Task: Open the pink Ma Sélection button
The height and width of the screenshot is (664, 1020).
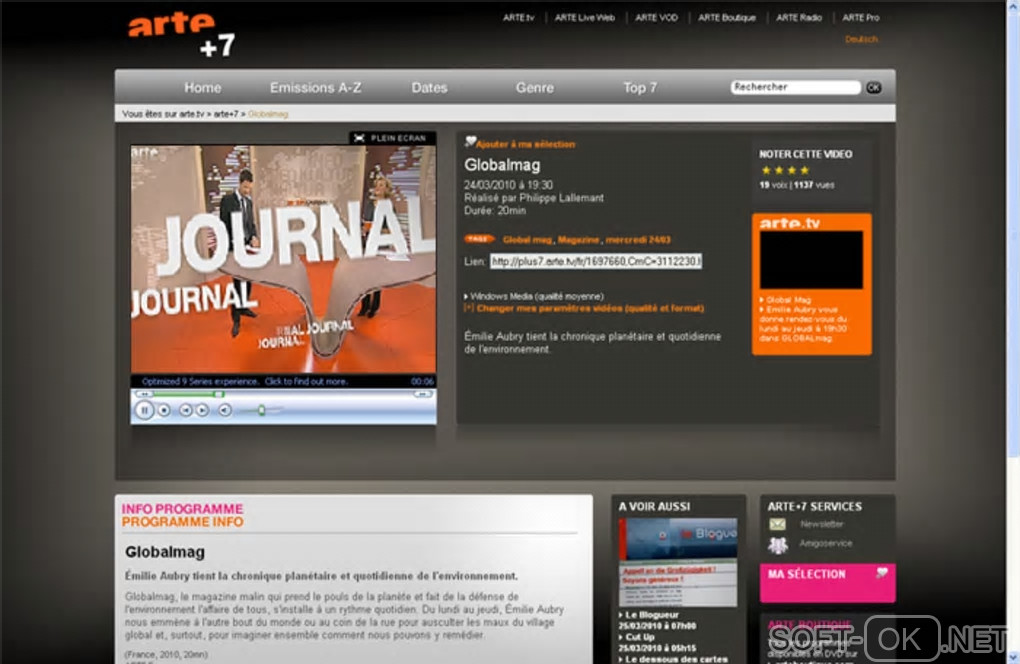Action: pos(827,583)
